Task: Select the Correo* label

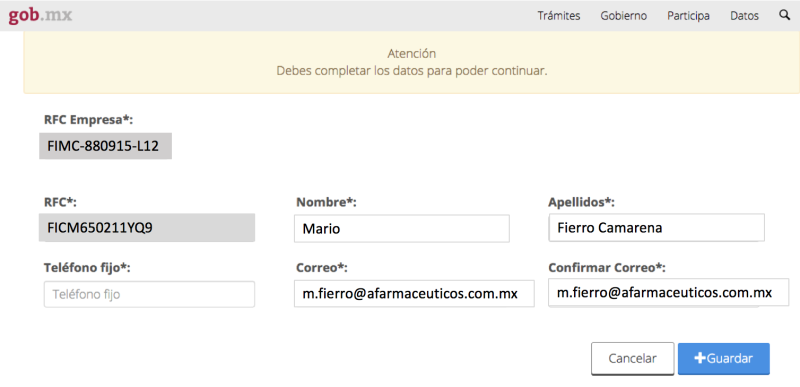Action: pos(321,268)
